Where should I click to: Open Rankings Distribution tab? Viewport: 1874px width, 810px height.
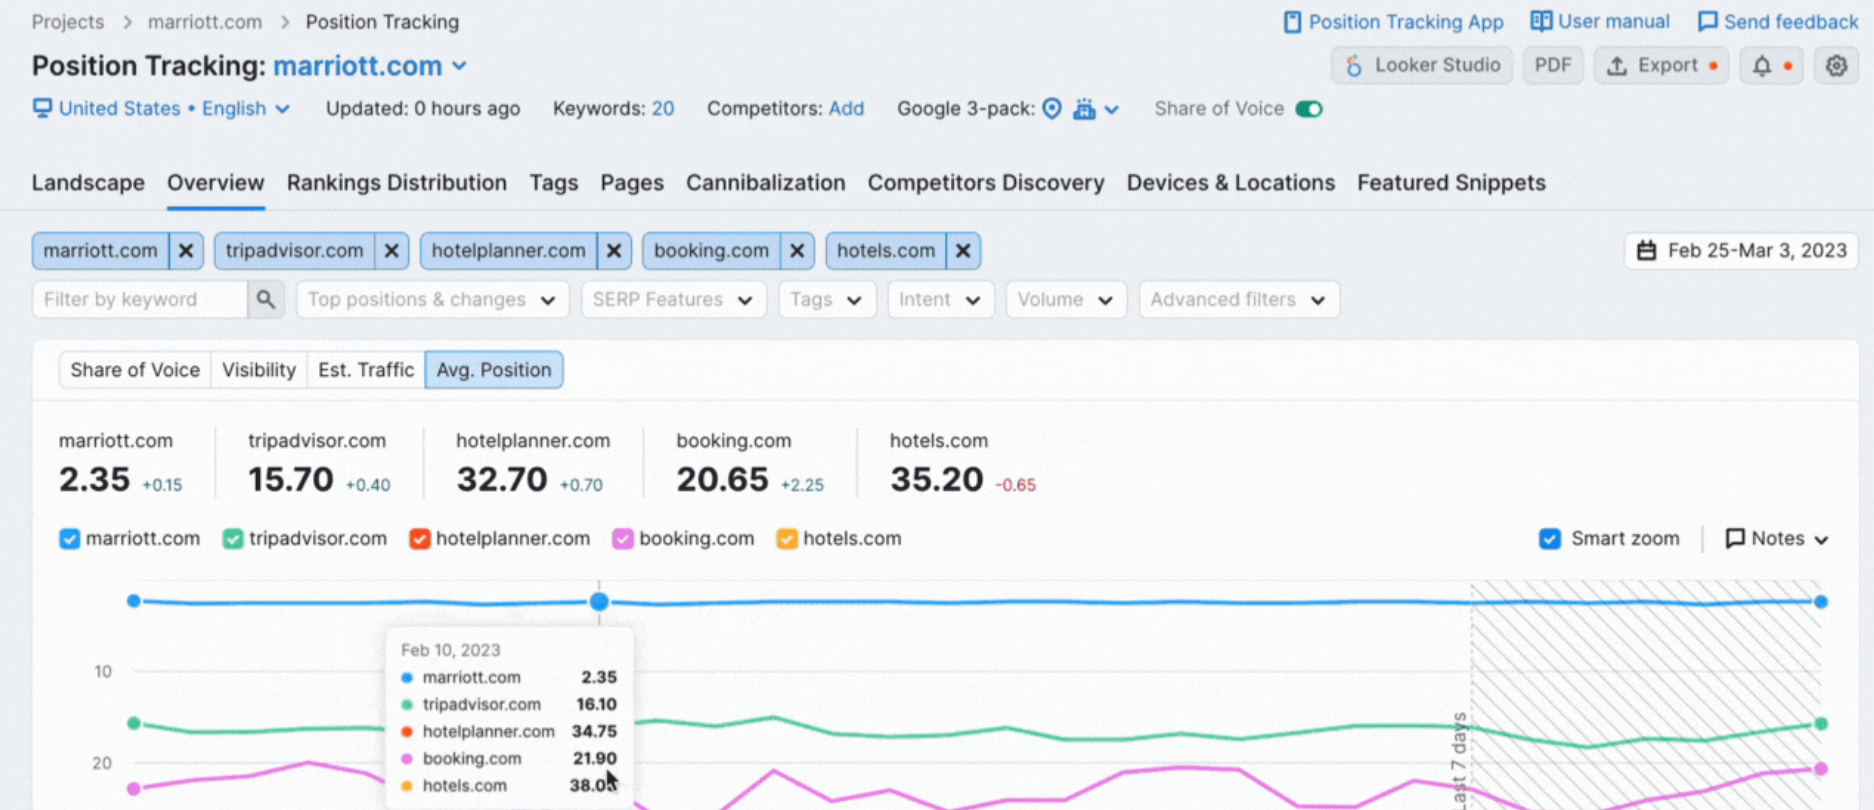[397, 183]
